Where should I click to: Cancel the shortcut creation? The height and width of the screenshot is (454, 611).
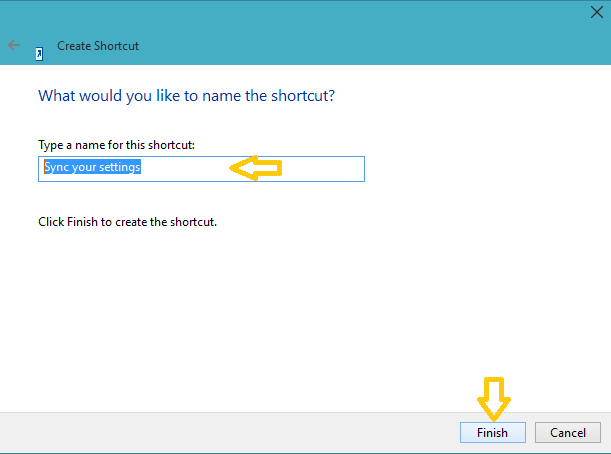click(568, 433)
